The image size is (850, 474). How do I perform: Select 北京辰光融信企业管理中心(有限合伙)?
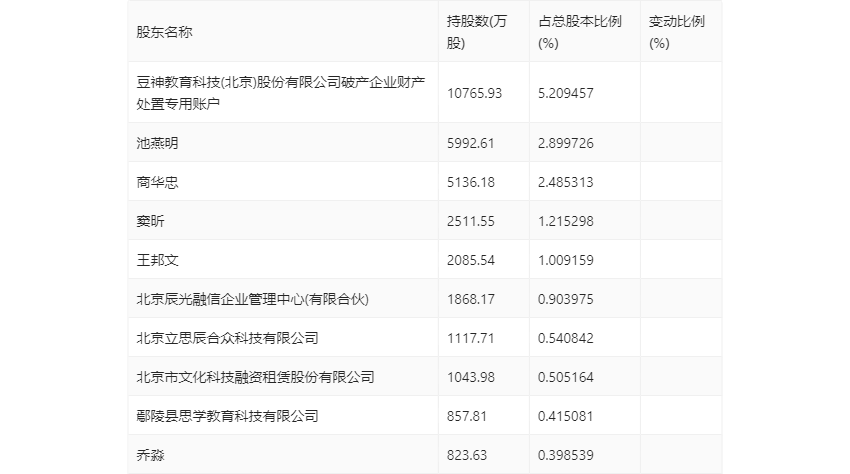pyautogui.click(x=253, y=299)
